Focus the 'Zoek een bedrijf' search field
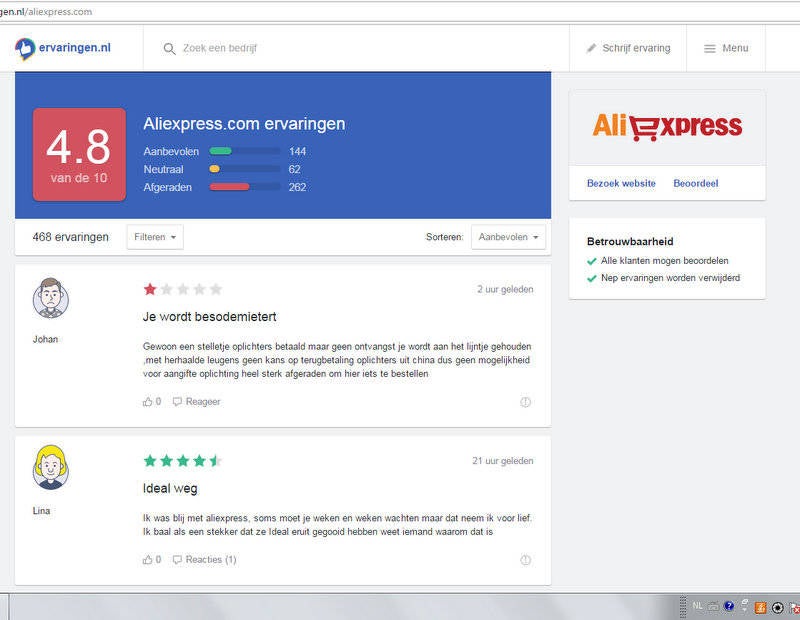The width and height of the screenshot is (800, 620). tap(356, 48)
